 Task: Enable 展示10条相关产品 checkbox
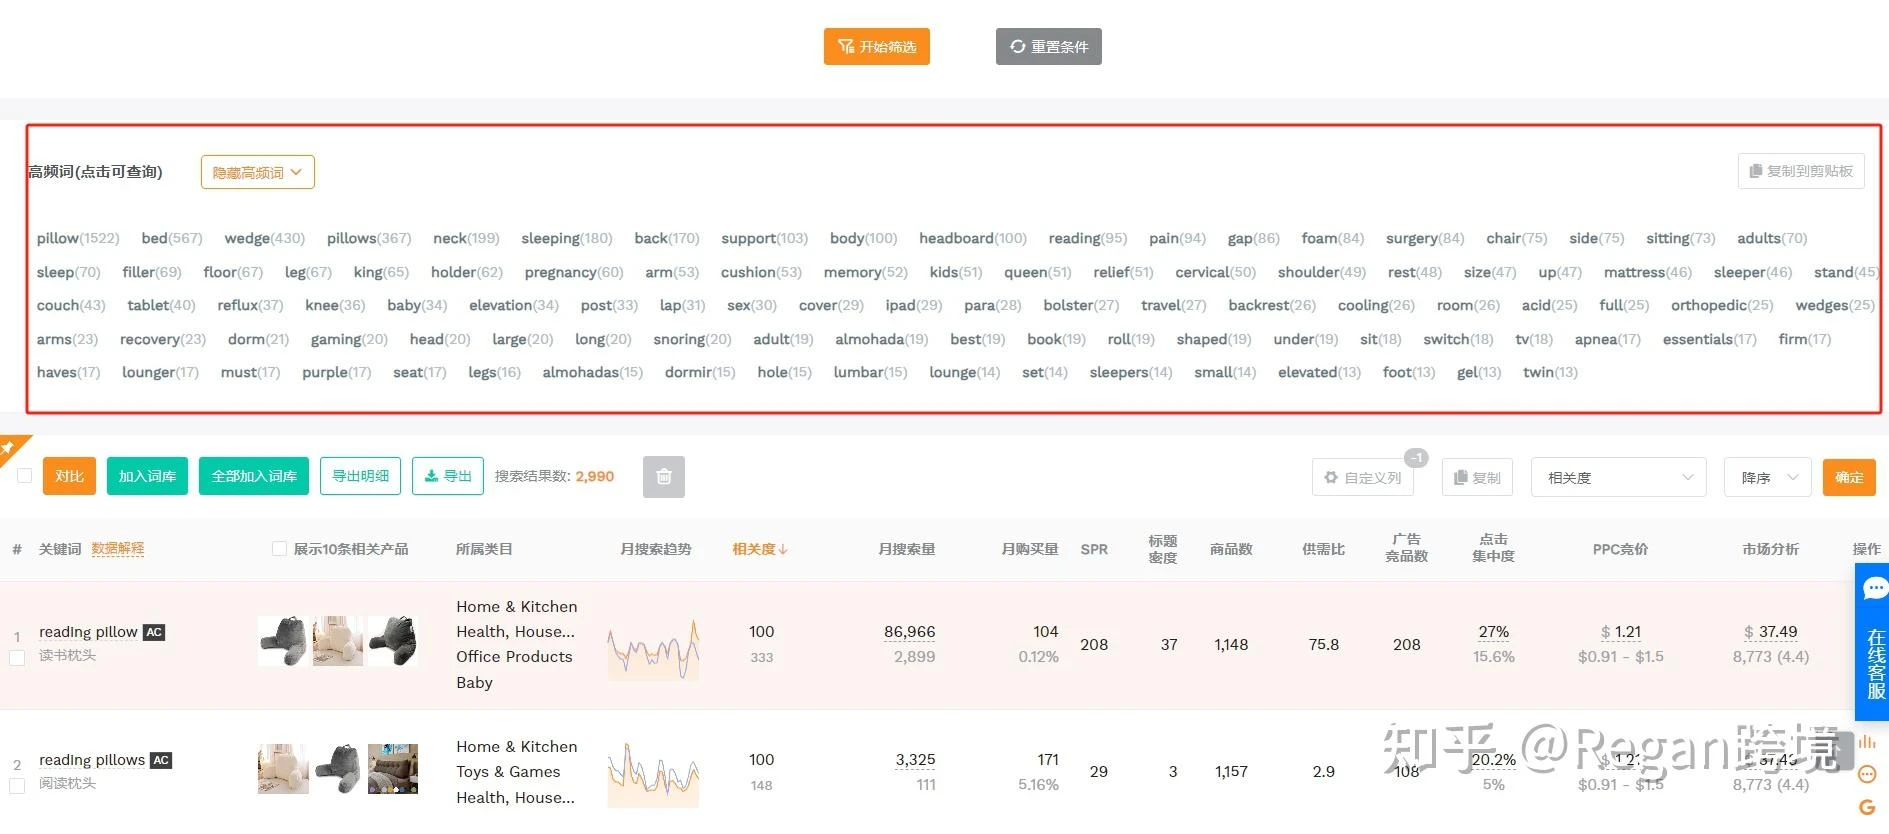[x=279, y=549]
